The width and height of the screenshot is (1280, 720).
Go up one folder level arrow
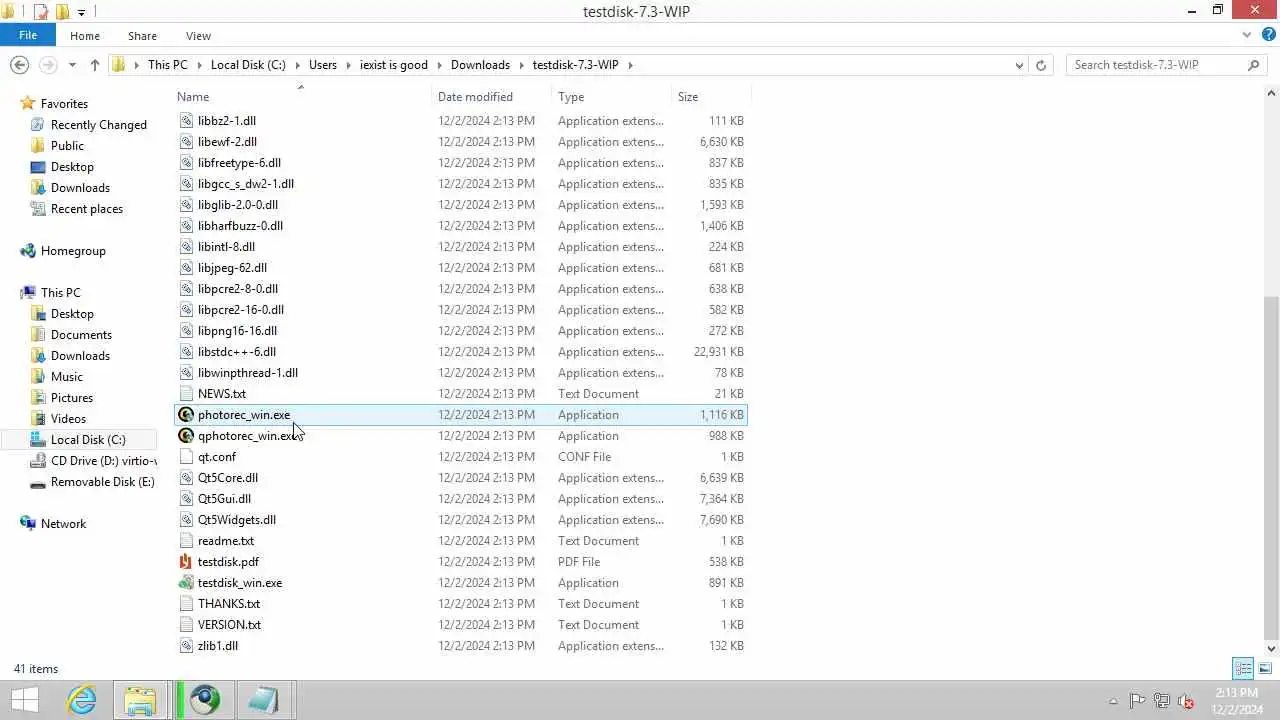click(x=95, y=65)
